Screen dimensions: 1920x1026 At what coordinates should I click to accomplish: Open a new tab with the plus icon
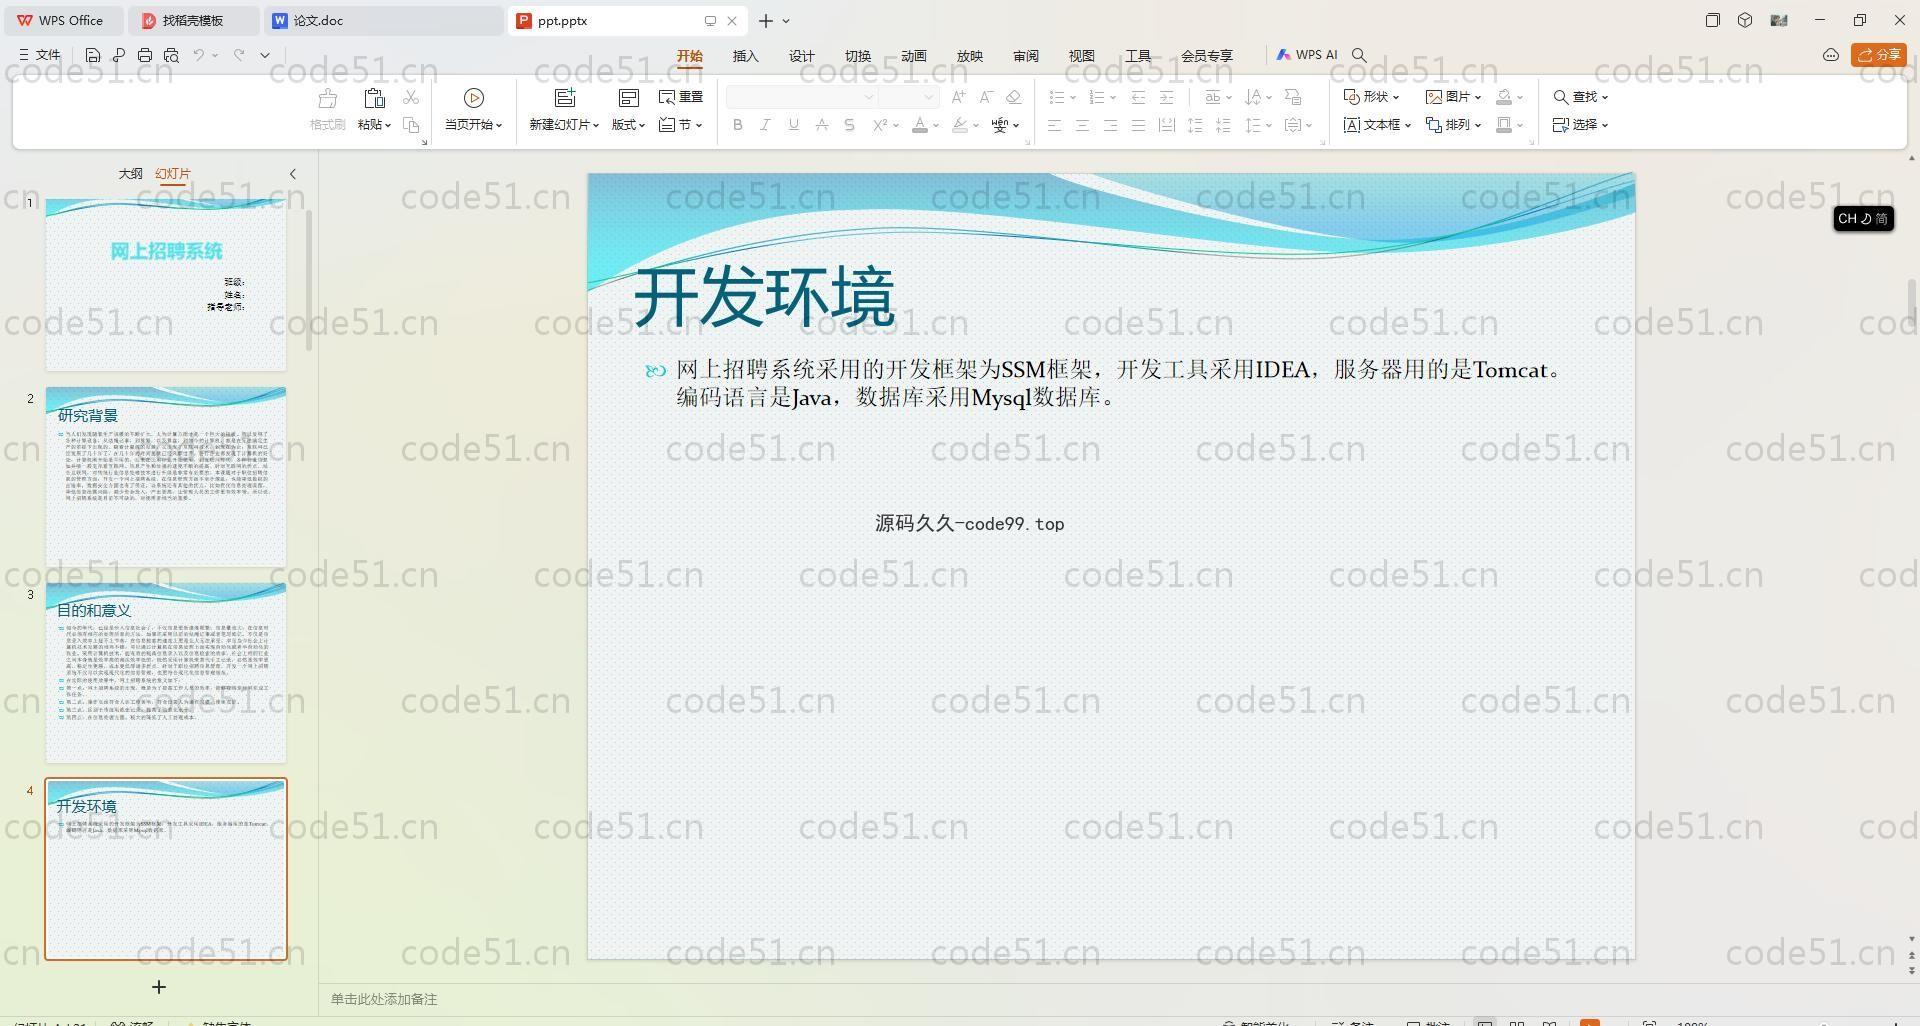tap(766, 20)
